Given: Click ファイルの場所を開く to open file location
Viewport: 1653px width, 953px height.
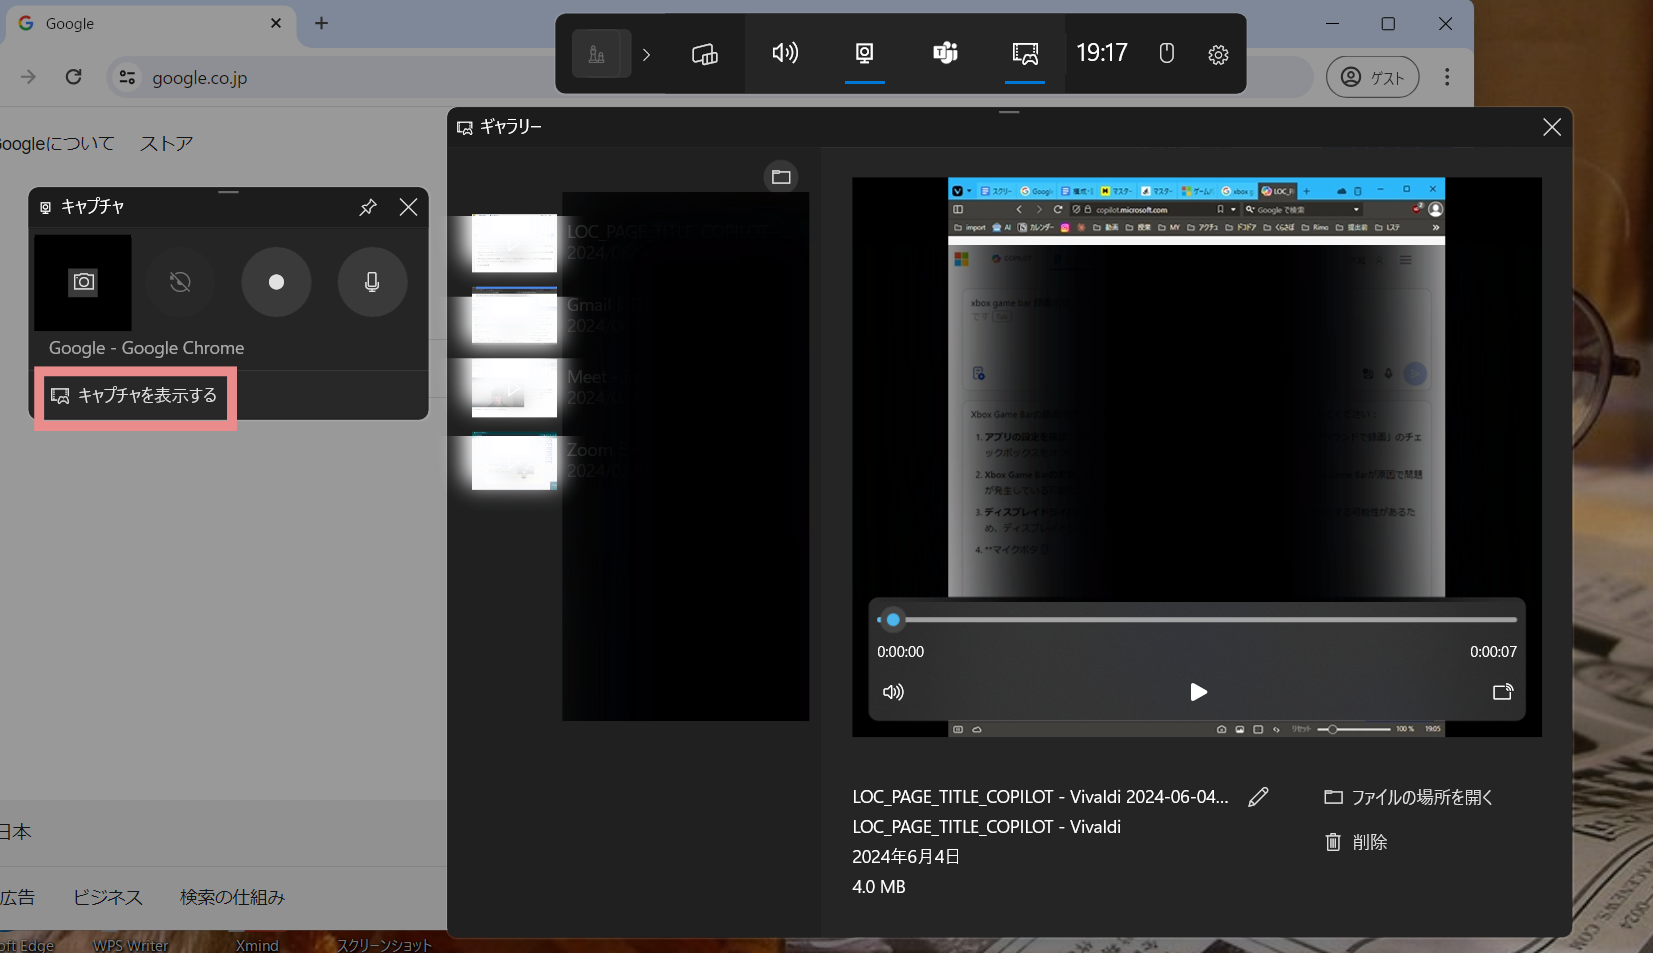Looking at the screenshot, I should pyautogui.click(x=1408, y=797).
